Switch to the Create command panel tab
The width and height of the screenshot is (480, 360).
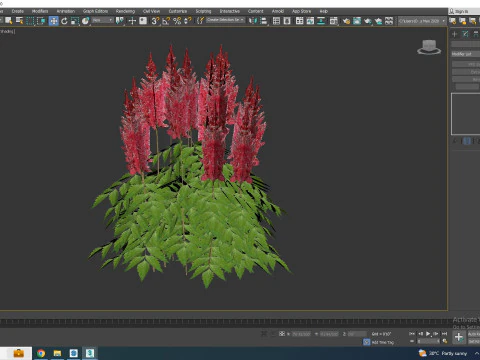454,34
